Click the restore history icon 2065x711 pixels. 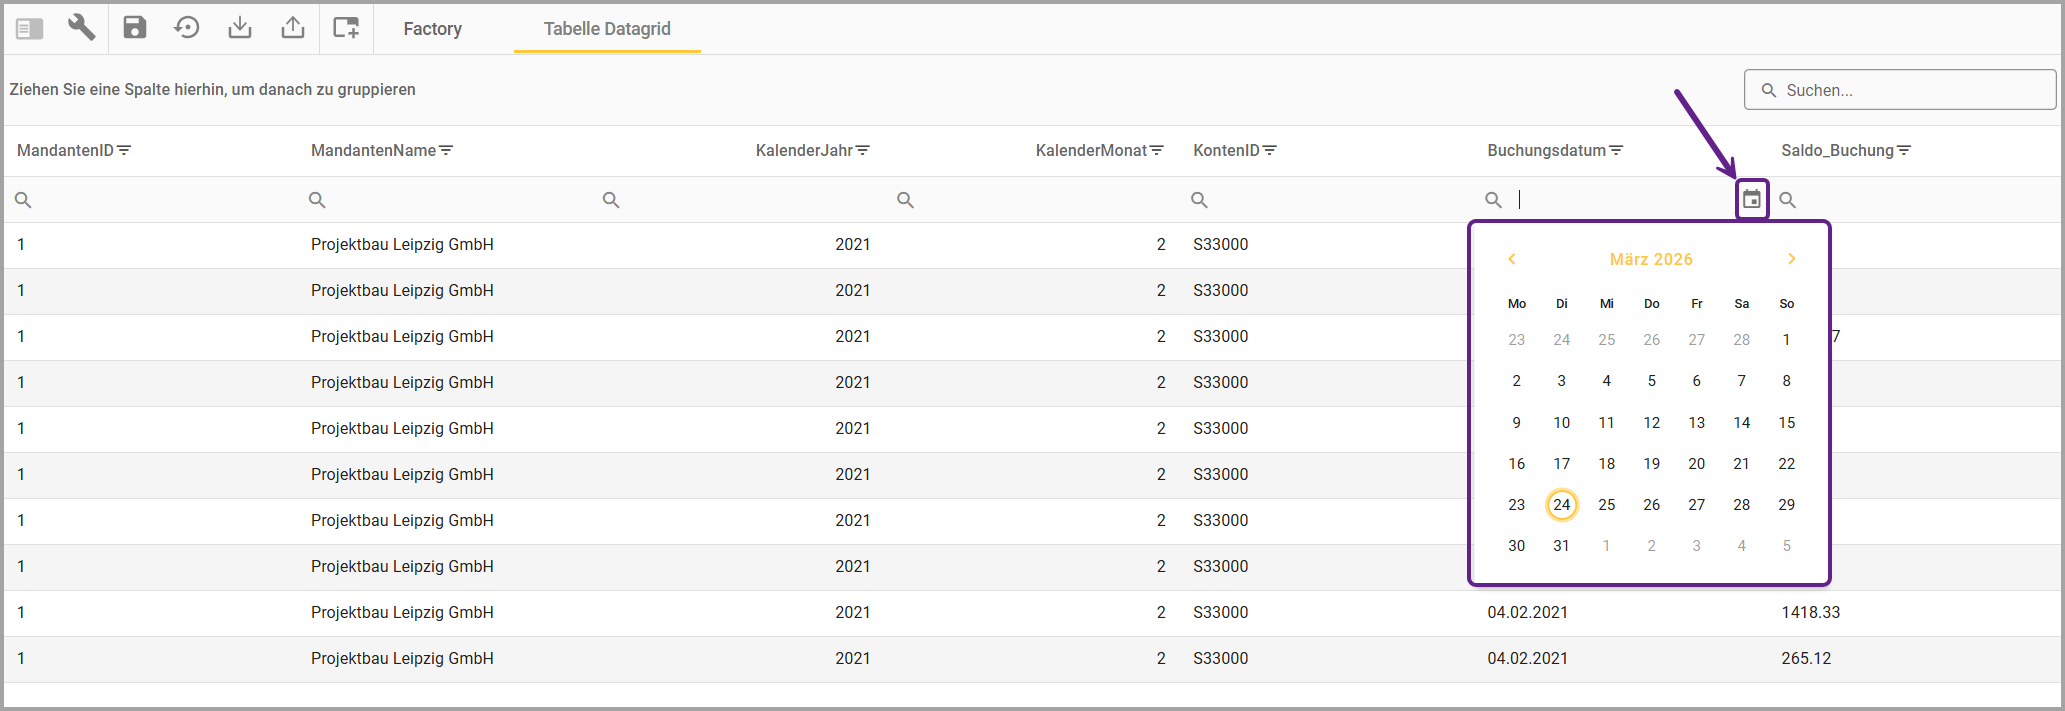tap(187, 28)
